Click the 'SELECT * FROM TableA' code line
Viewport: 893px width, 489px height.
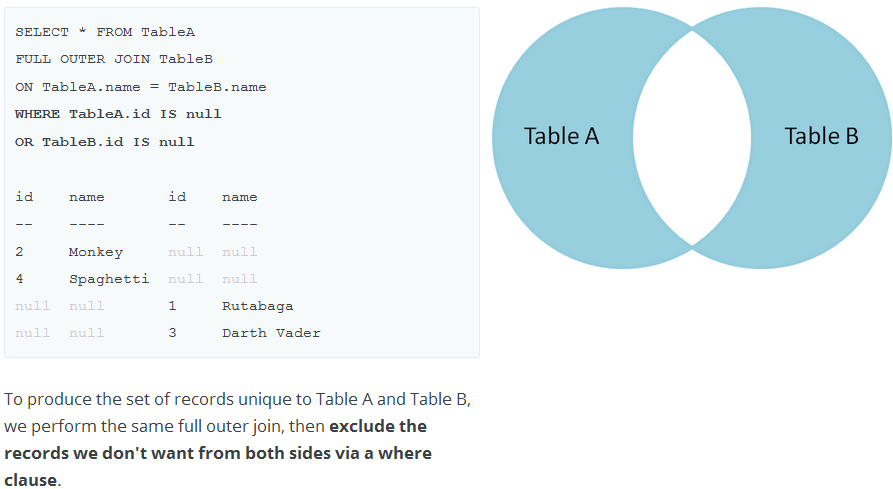tap(105, 32)
